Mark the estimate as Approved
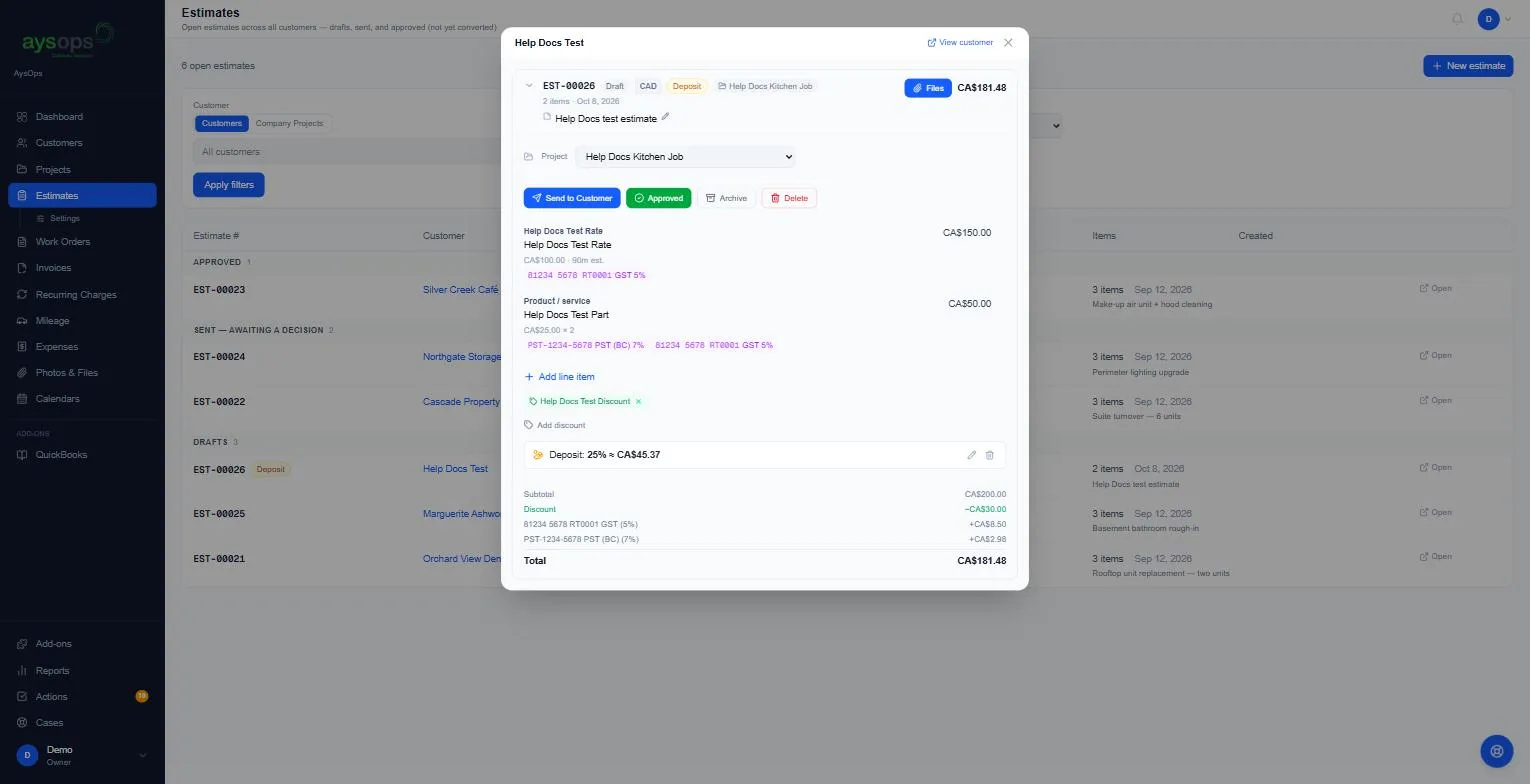Screen dimensions: 1530x784 (658, 198)
